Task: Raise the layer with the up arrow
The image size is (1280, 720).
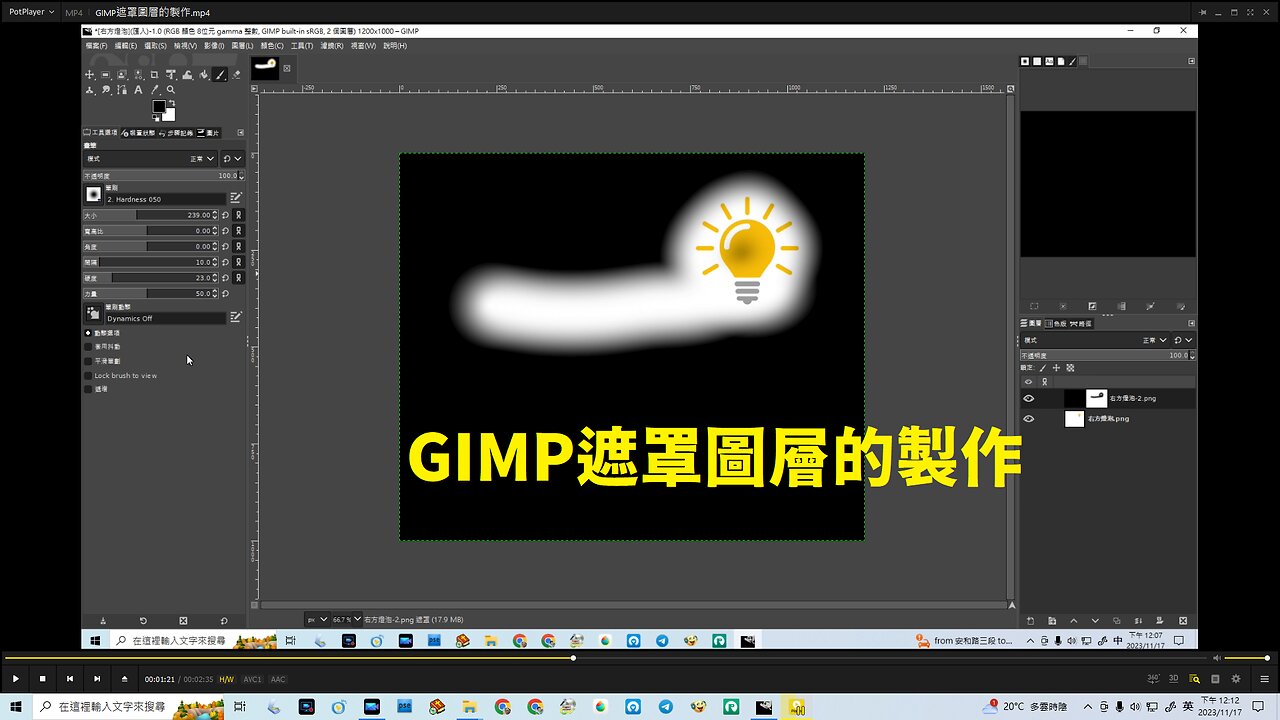Action: 1074,620
